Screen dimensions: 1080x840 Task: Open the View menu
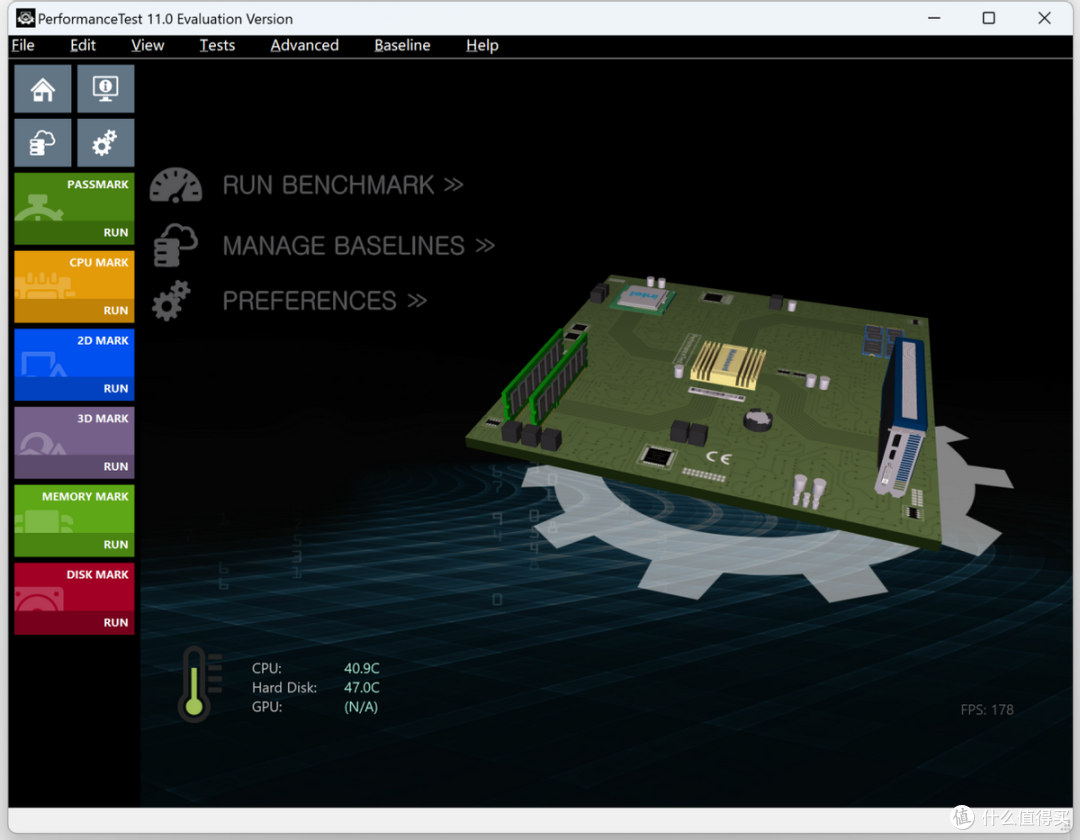click(x=147, y=45)
